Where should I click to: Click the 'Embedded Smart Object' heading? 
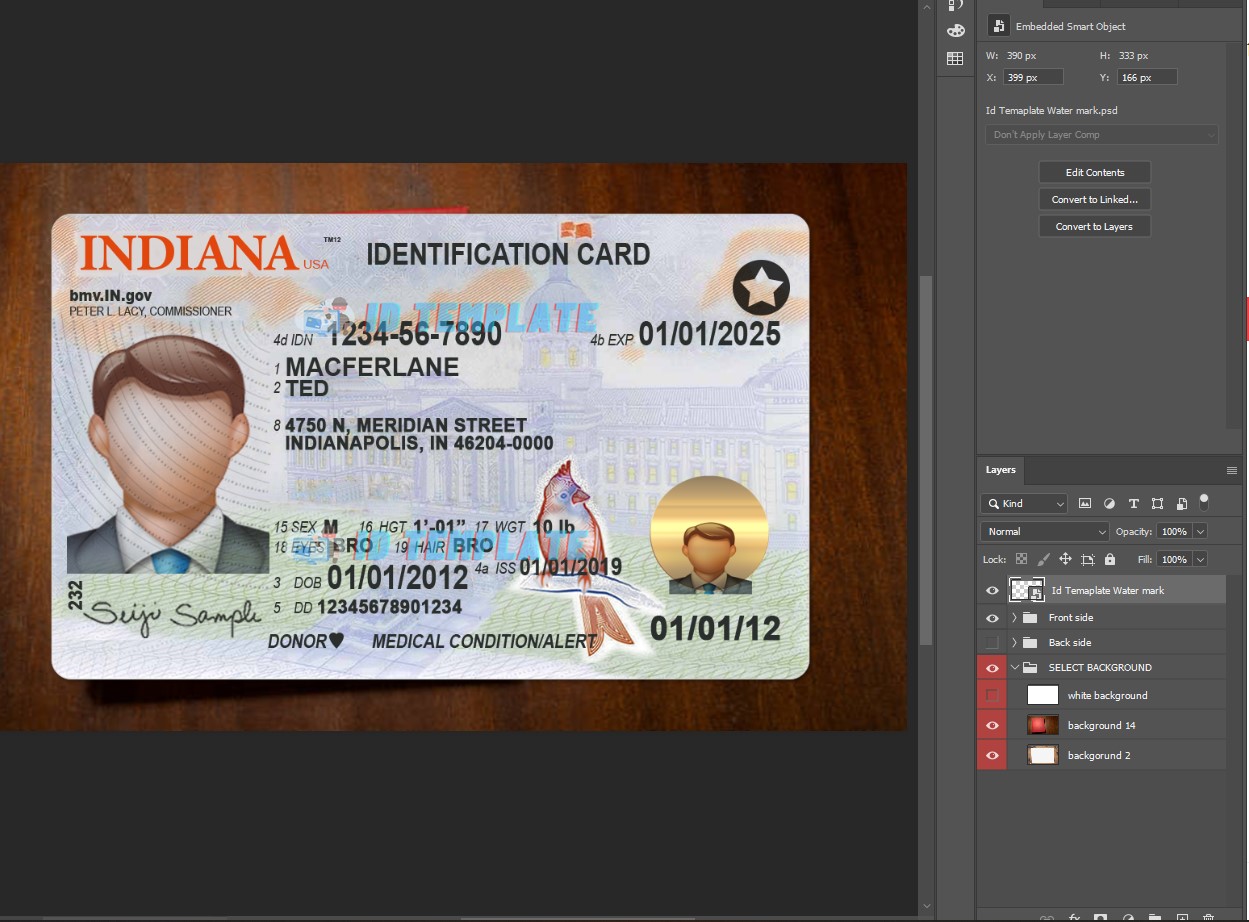pyautogui.click(x=1070, y=27)
